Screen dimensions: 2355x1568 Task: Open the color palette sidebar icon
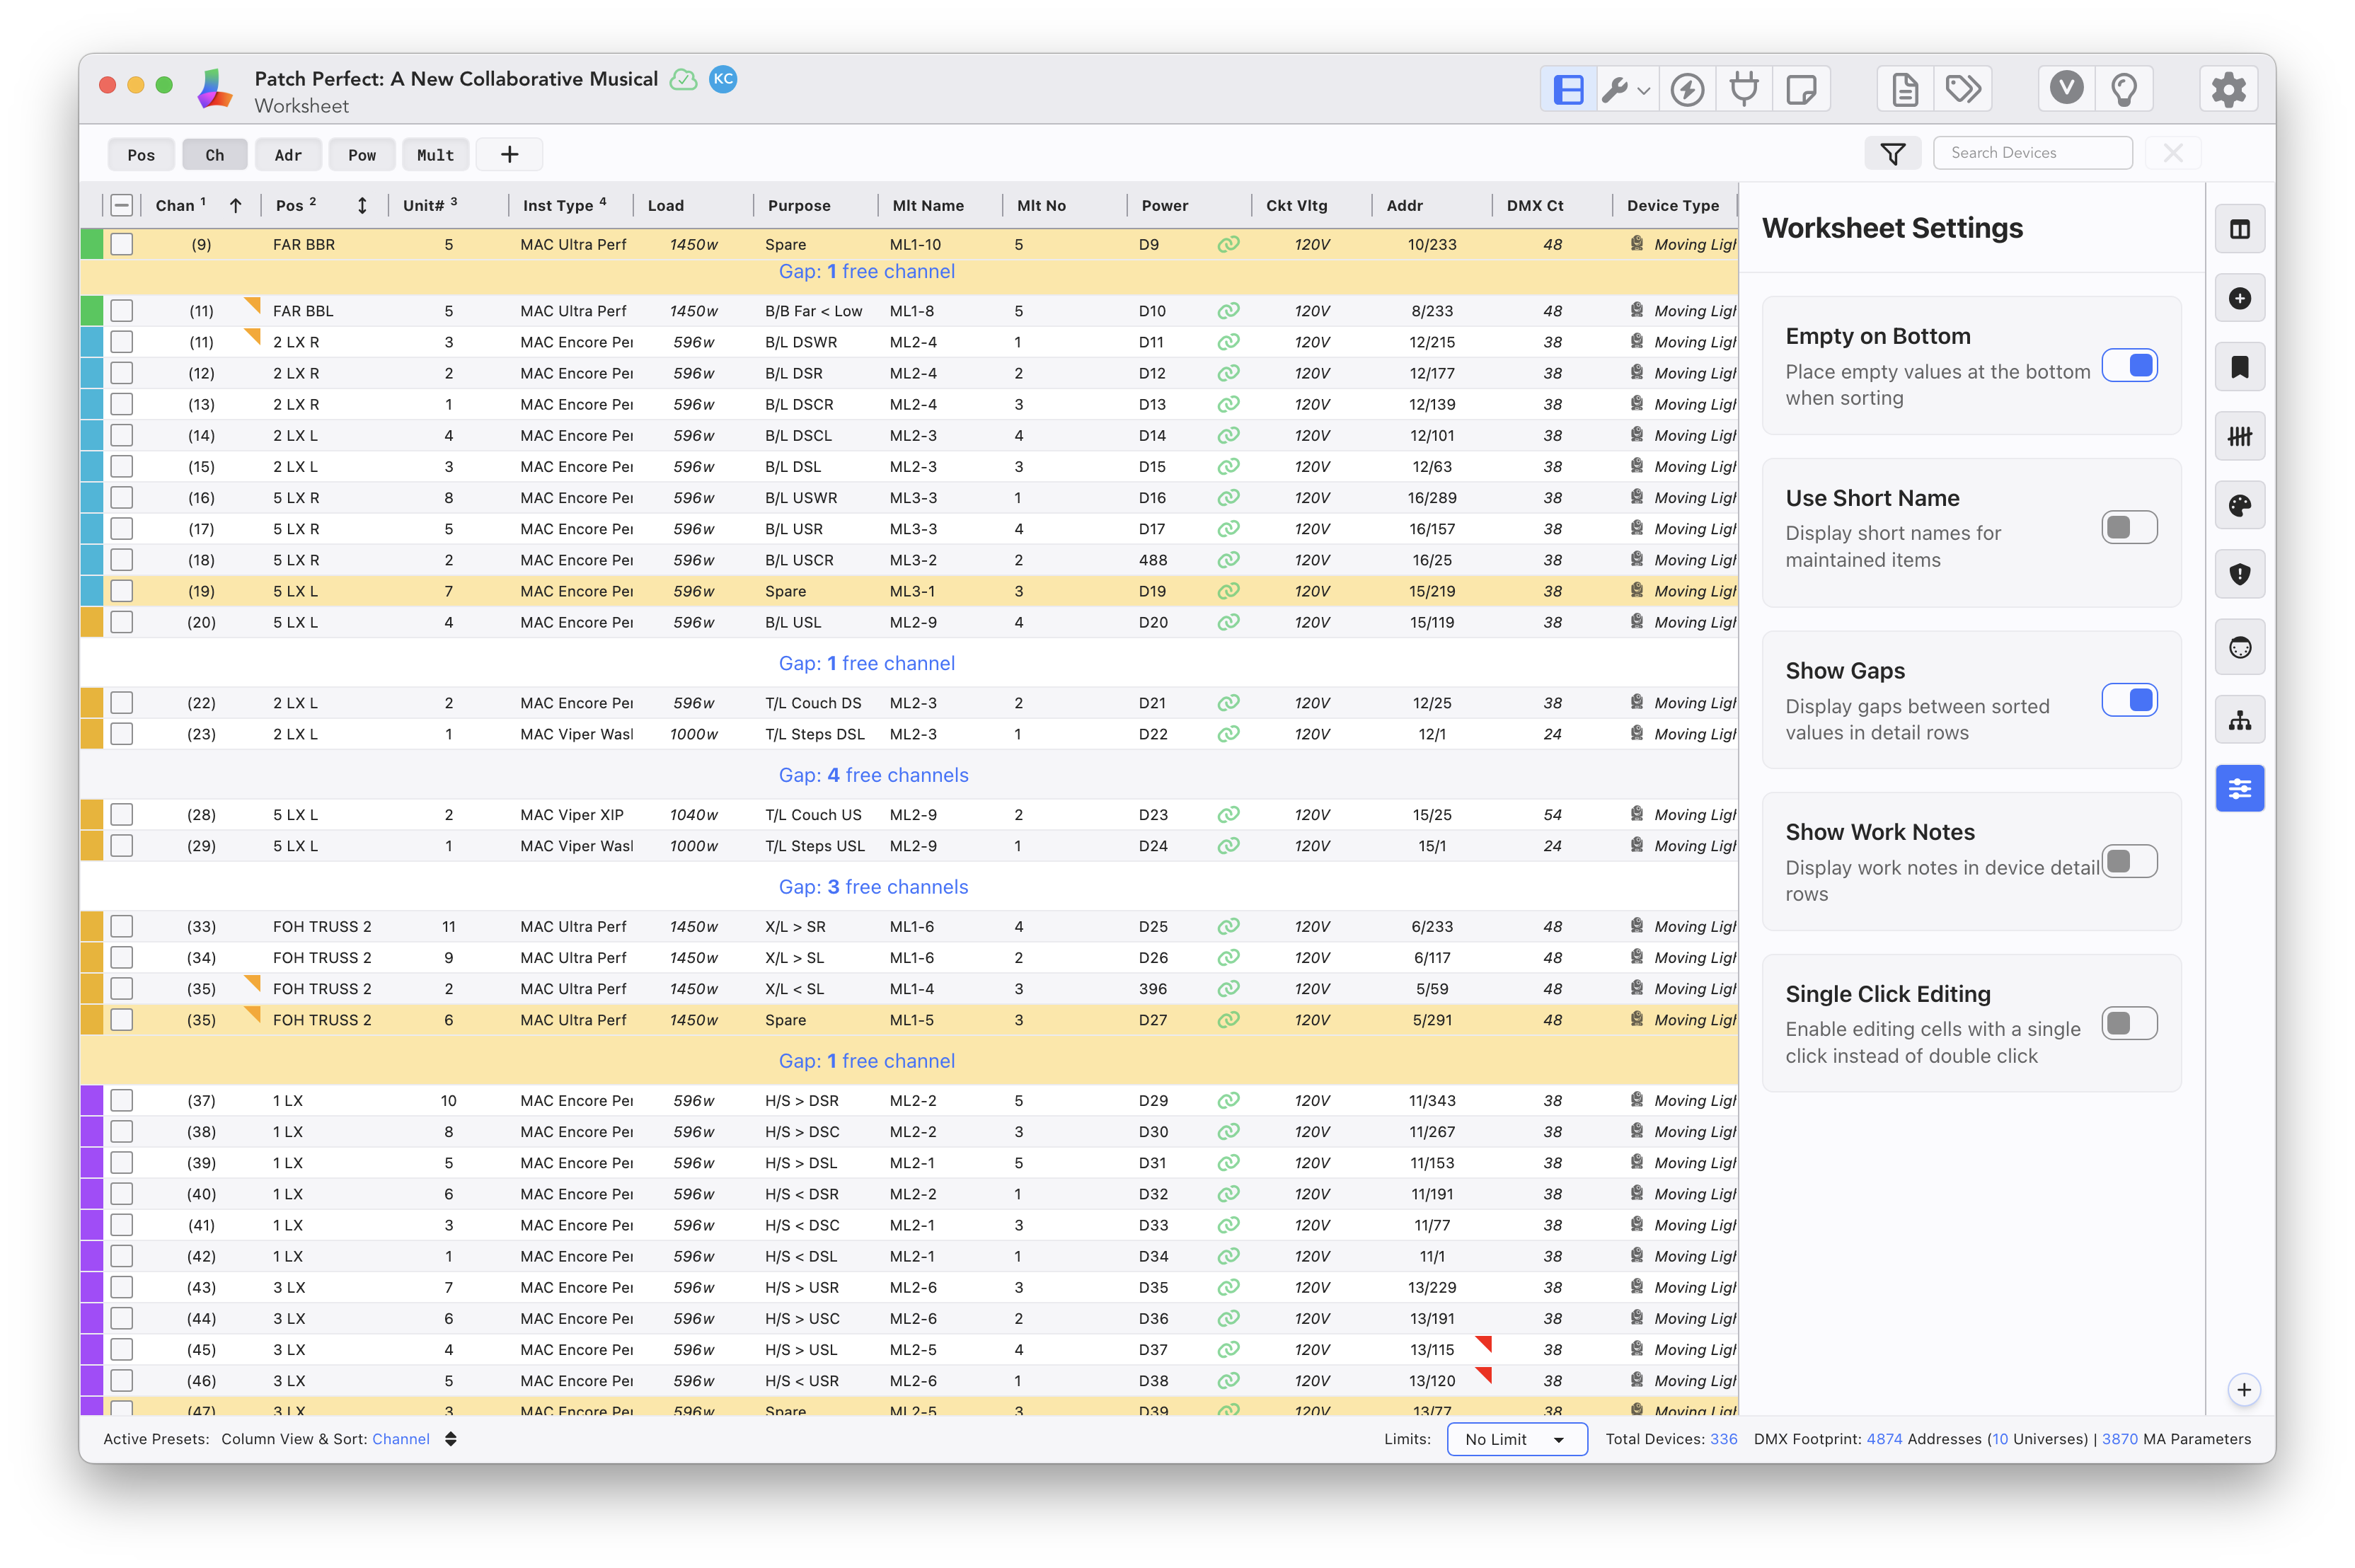point(2239,505)
